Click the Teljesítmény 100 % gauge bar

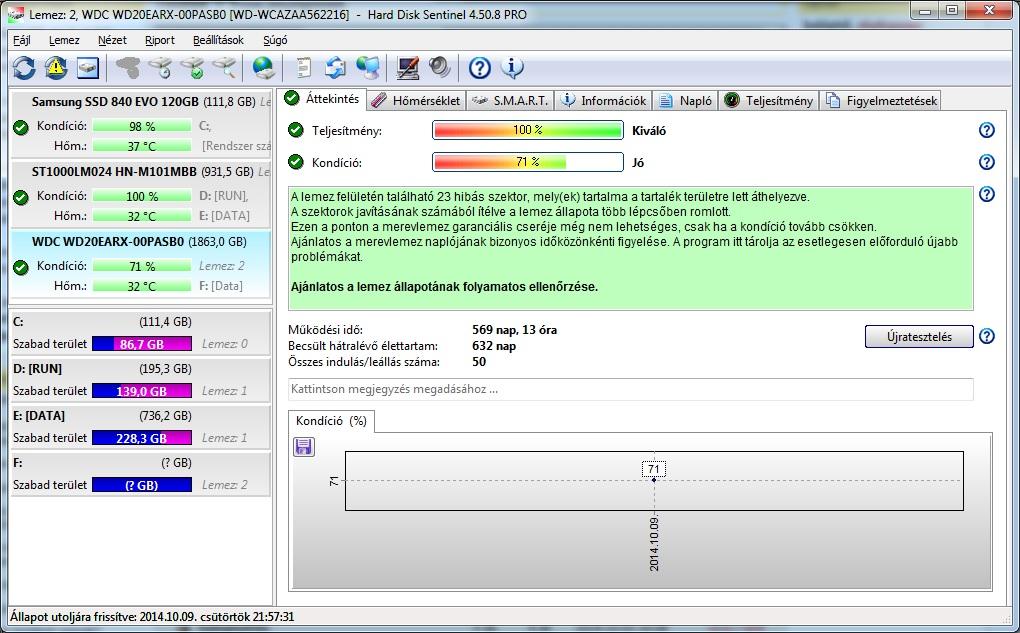coord(528,130)
